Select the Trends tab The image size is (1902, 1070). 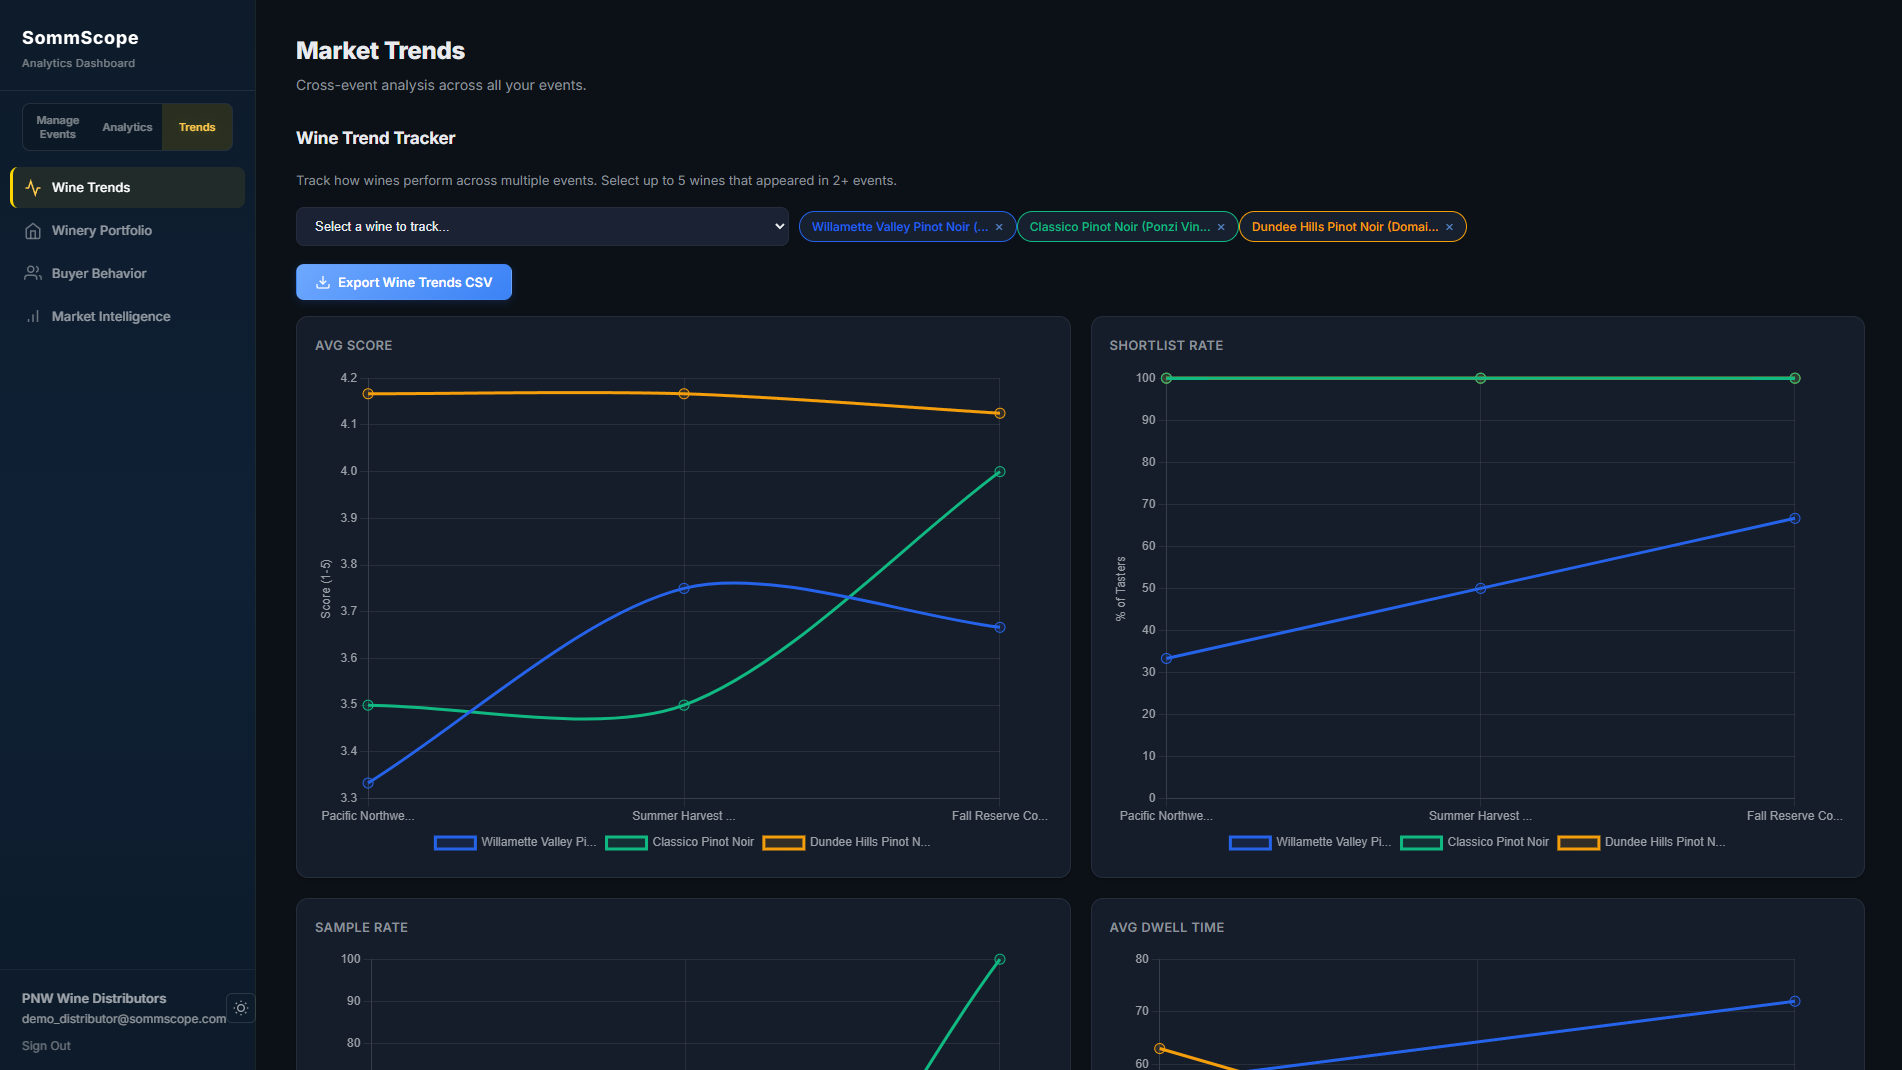tap(197, 127)
